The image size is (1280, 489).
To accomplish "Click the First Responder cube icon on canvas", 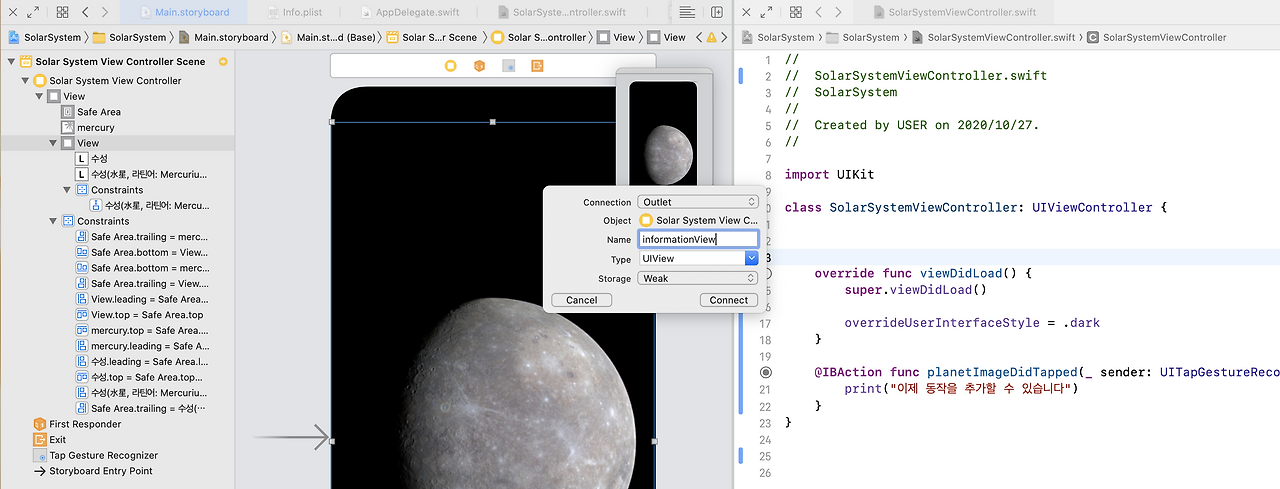I will (x=479, y=65).
